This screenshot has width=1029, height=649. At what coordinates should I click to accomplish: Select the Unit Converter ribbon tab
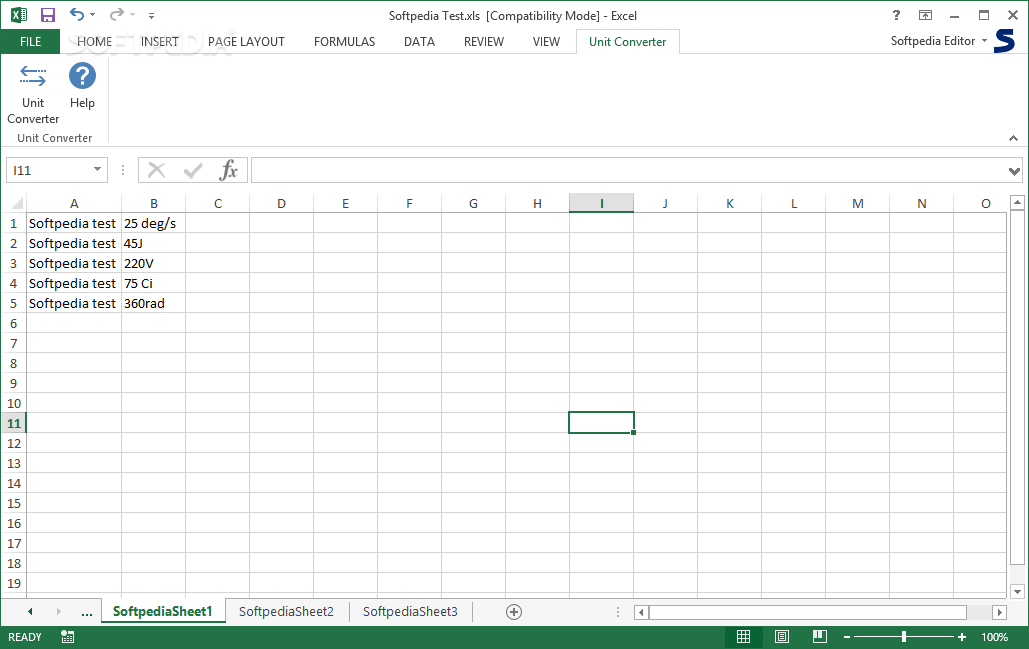click(x=627, y=41)
